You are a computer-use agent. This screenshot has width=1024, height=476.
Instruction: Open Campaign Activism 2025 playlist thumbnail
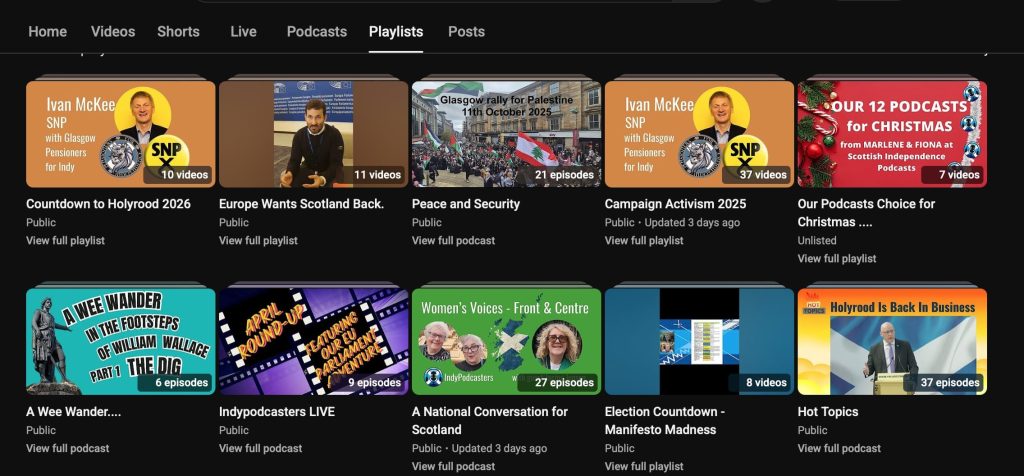tap(699, 134)
